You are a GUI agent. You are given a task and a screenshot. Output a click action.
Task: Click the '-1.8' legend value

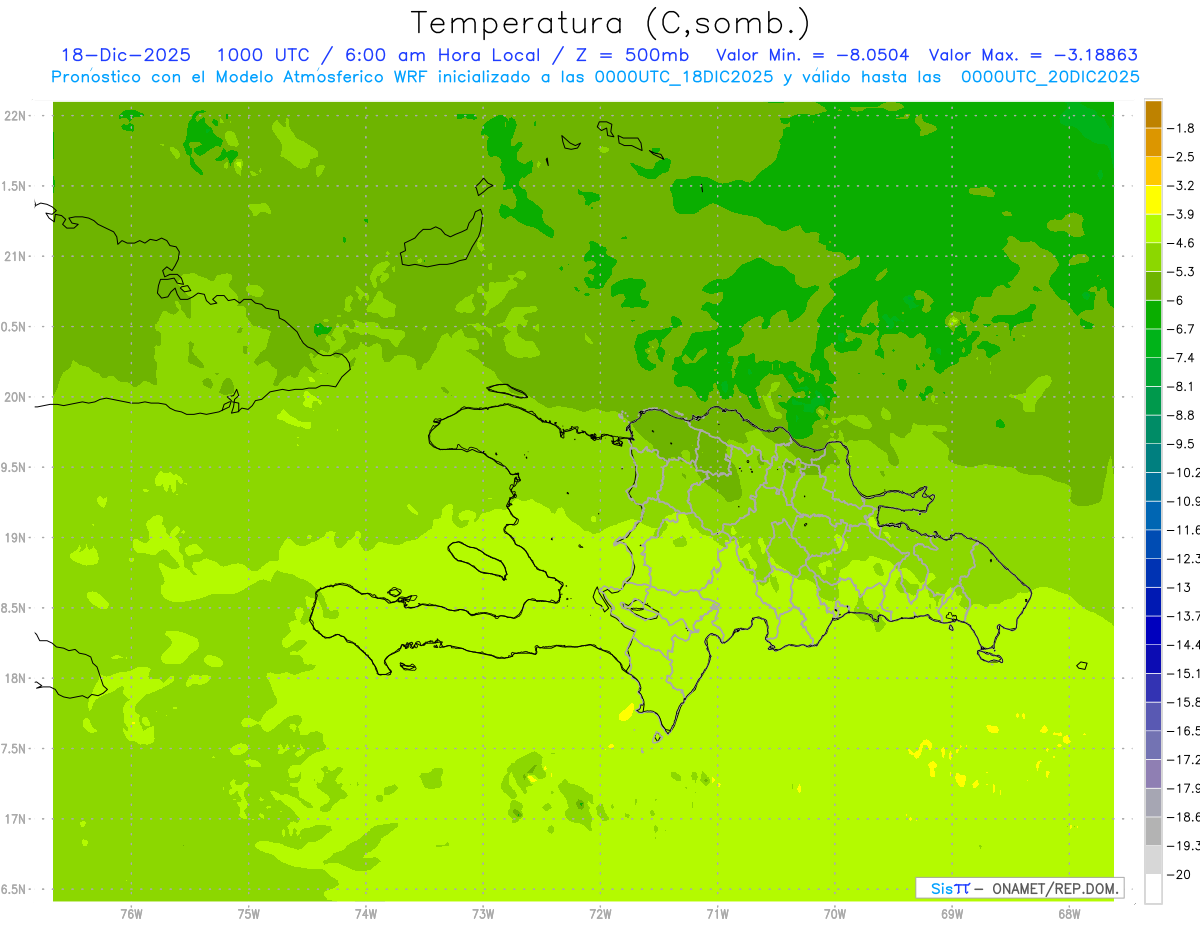(1183, 128)
